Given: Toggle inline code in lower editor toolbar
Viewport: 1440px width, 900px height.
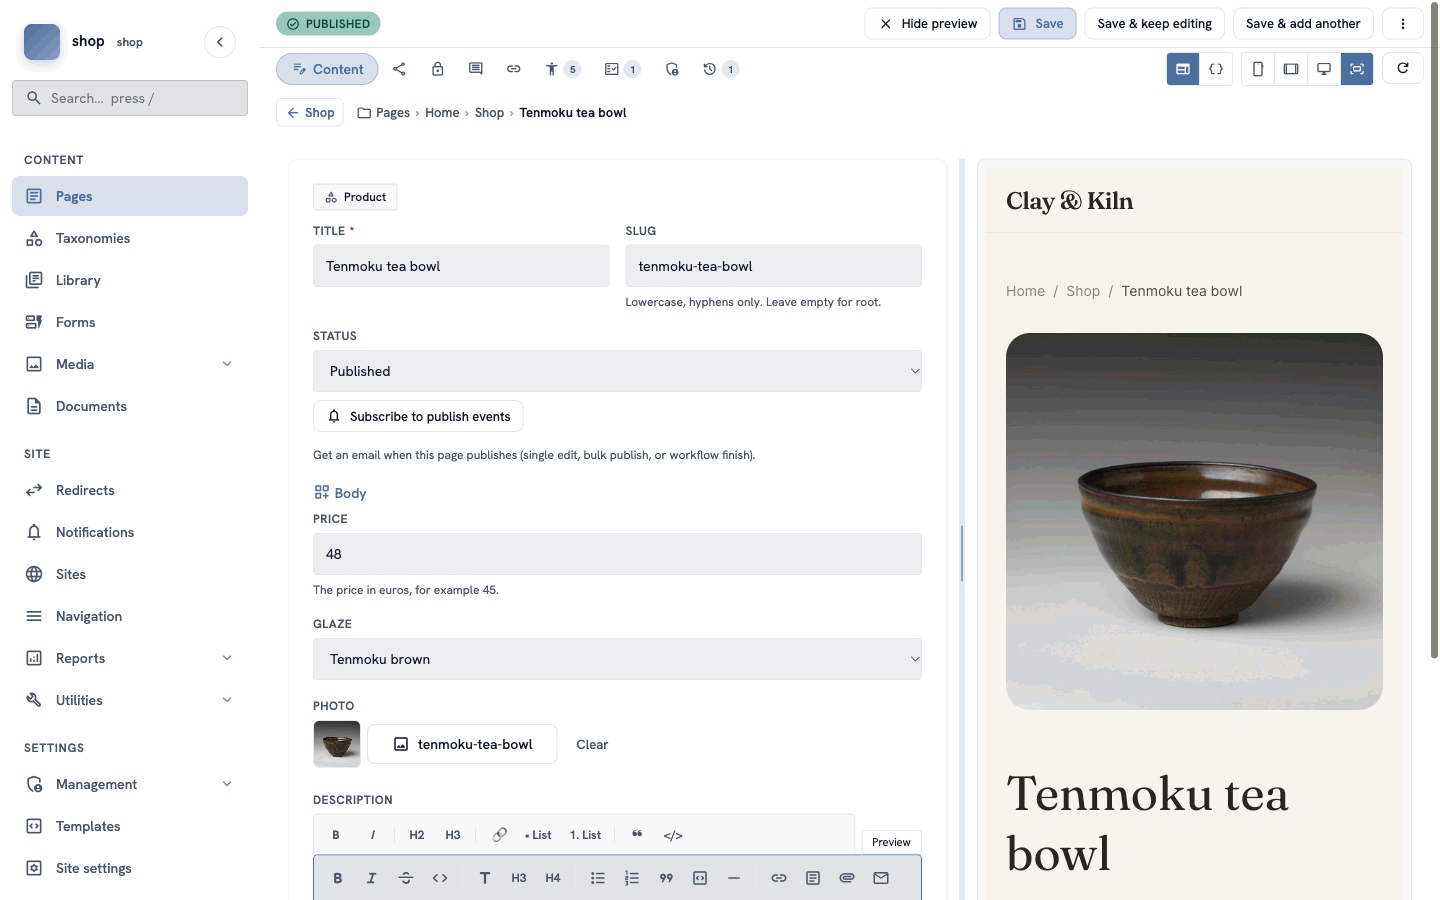Looking at the screenshot, I should [440, 878].
